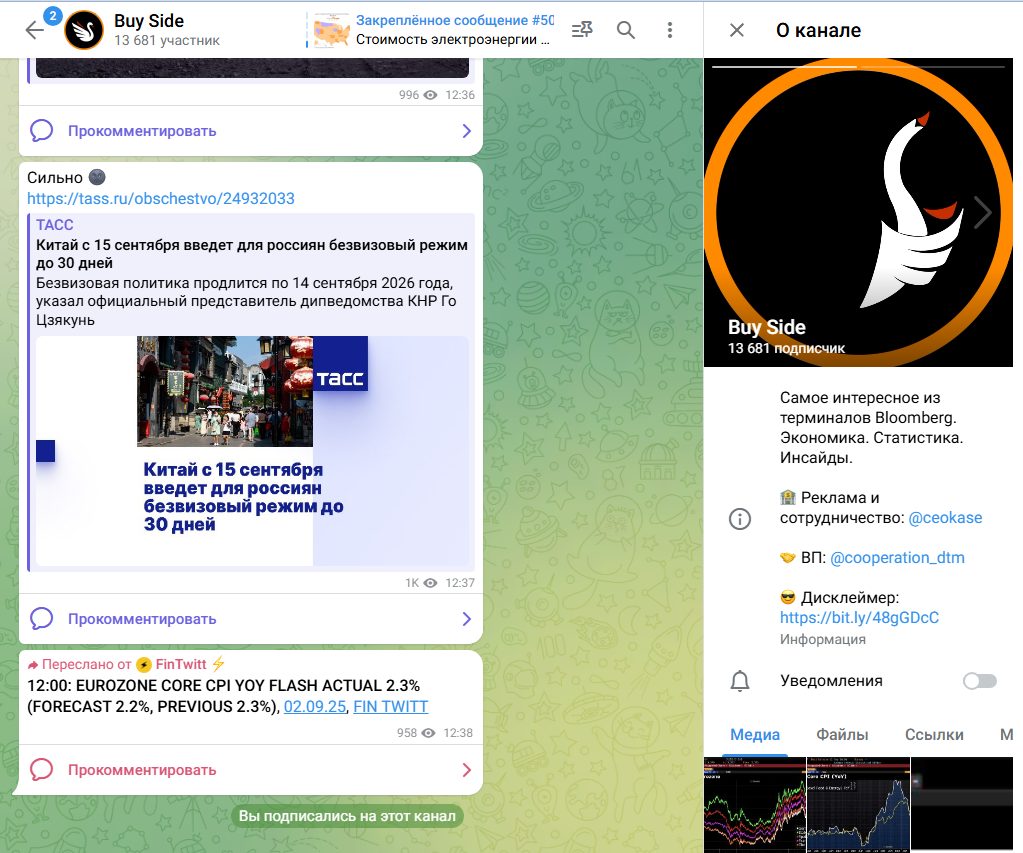Switch to the Медиа tab
The width and height of the screenshot is (1023, 853).
(x=755, y=735)
